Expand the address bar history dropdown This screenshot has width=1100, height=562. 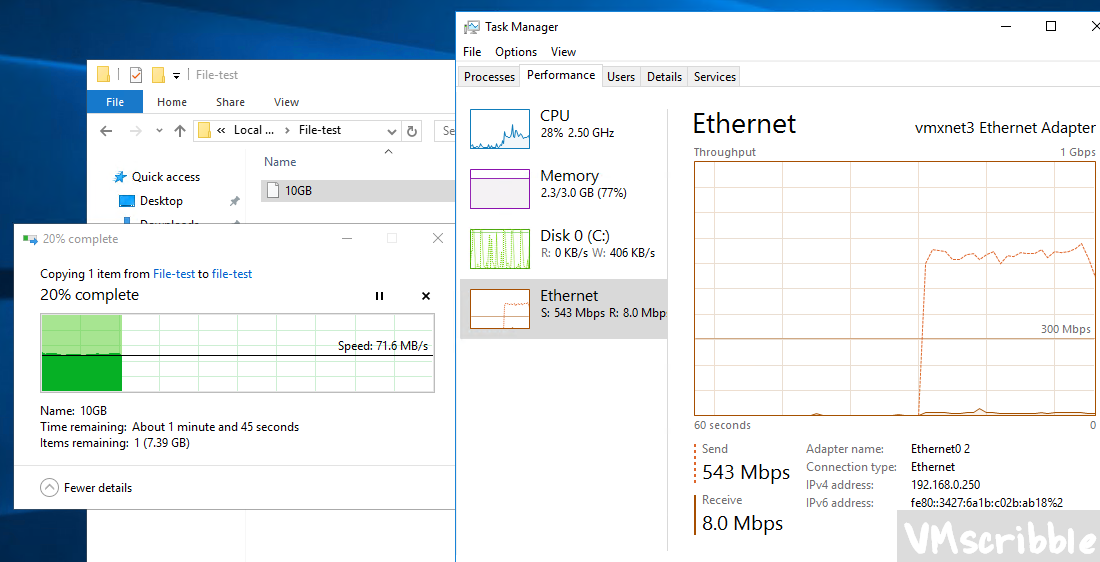390,131
